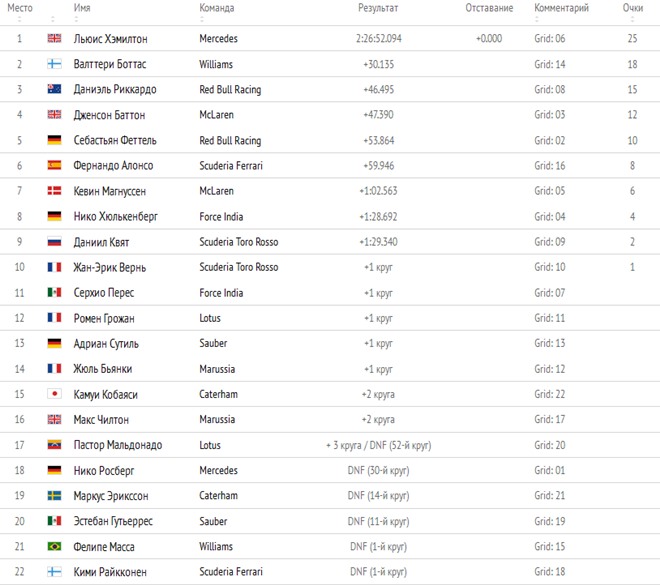The image size is (660, 585).
Task: Sort table by Имя column header
Action: [82, 8]
